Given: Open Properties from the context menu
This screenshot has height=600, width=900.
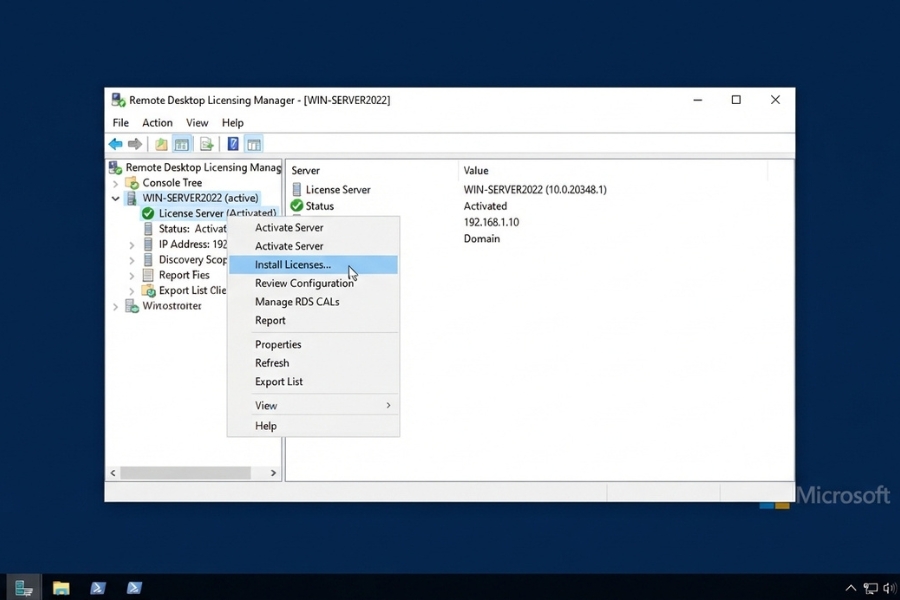Looking at the screenshot, I should click(x=313, y=344).
